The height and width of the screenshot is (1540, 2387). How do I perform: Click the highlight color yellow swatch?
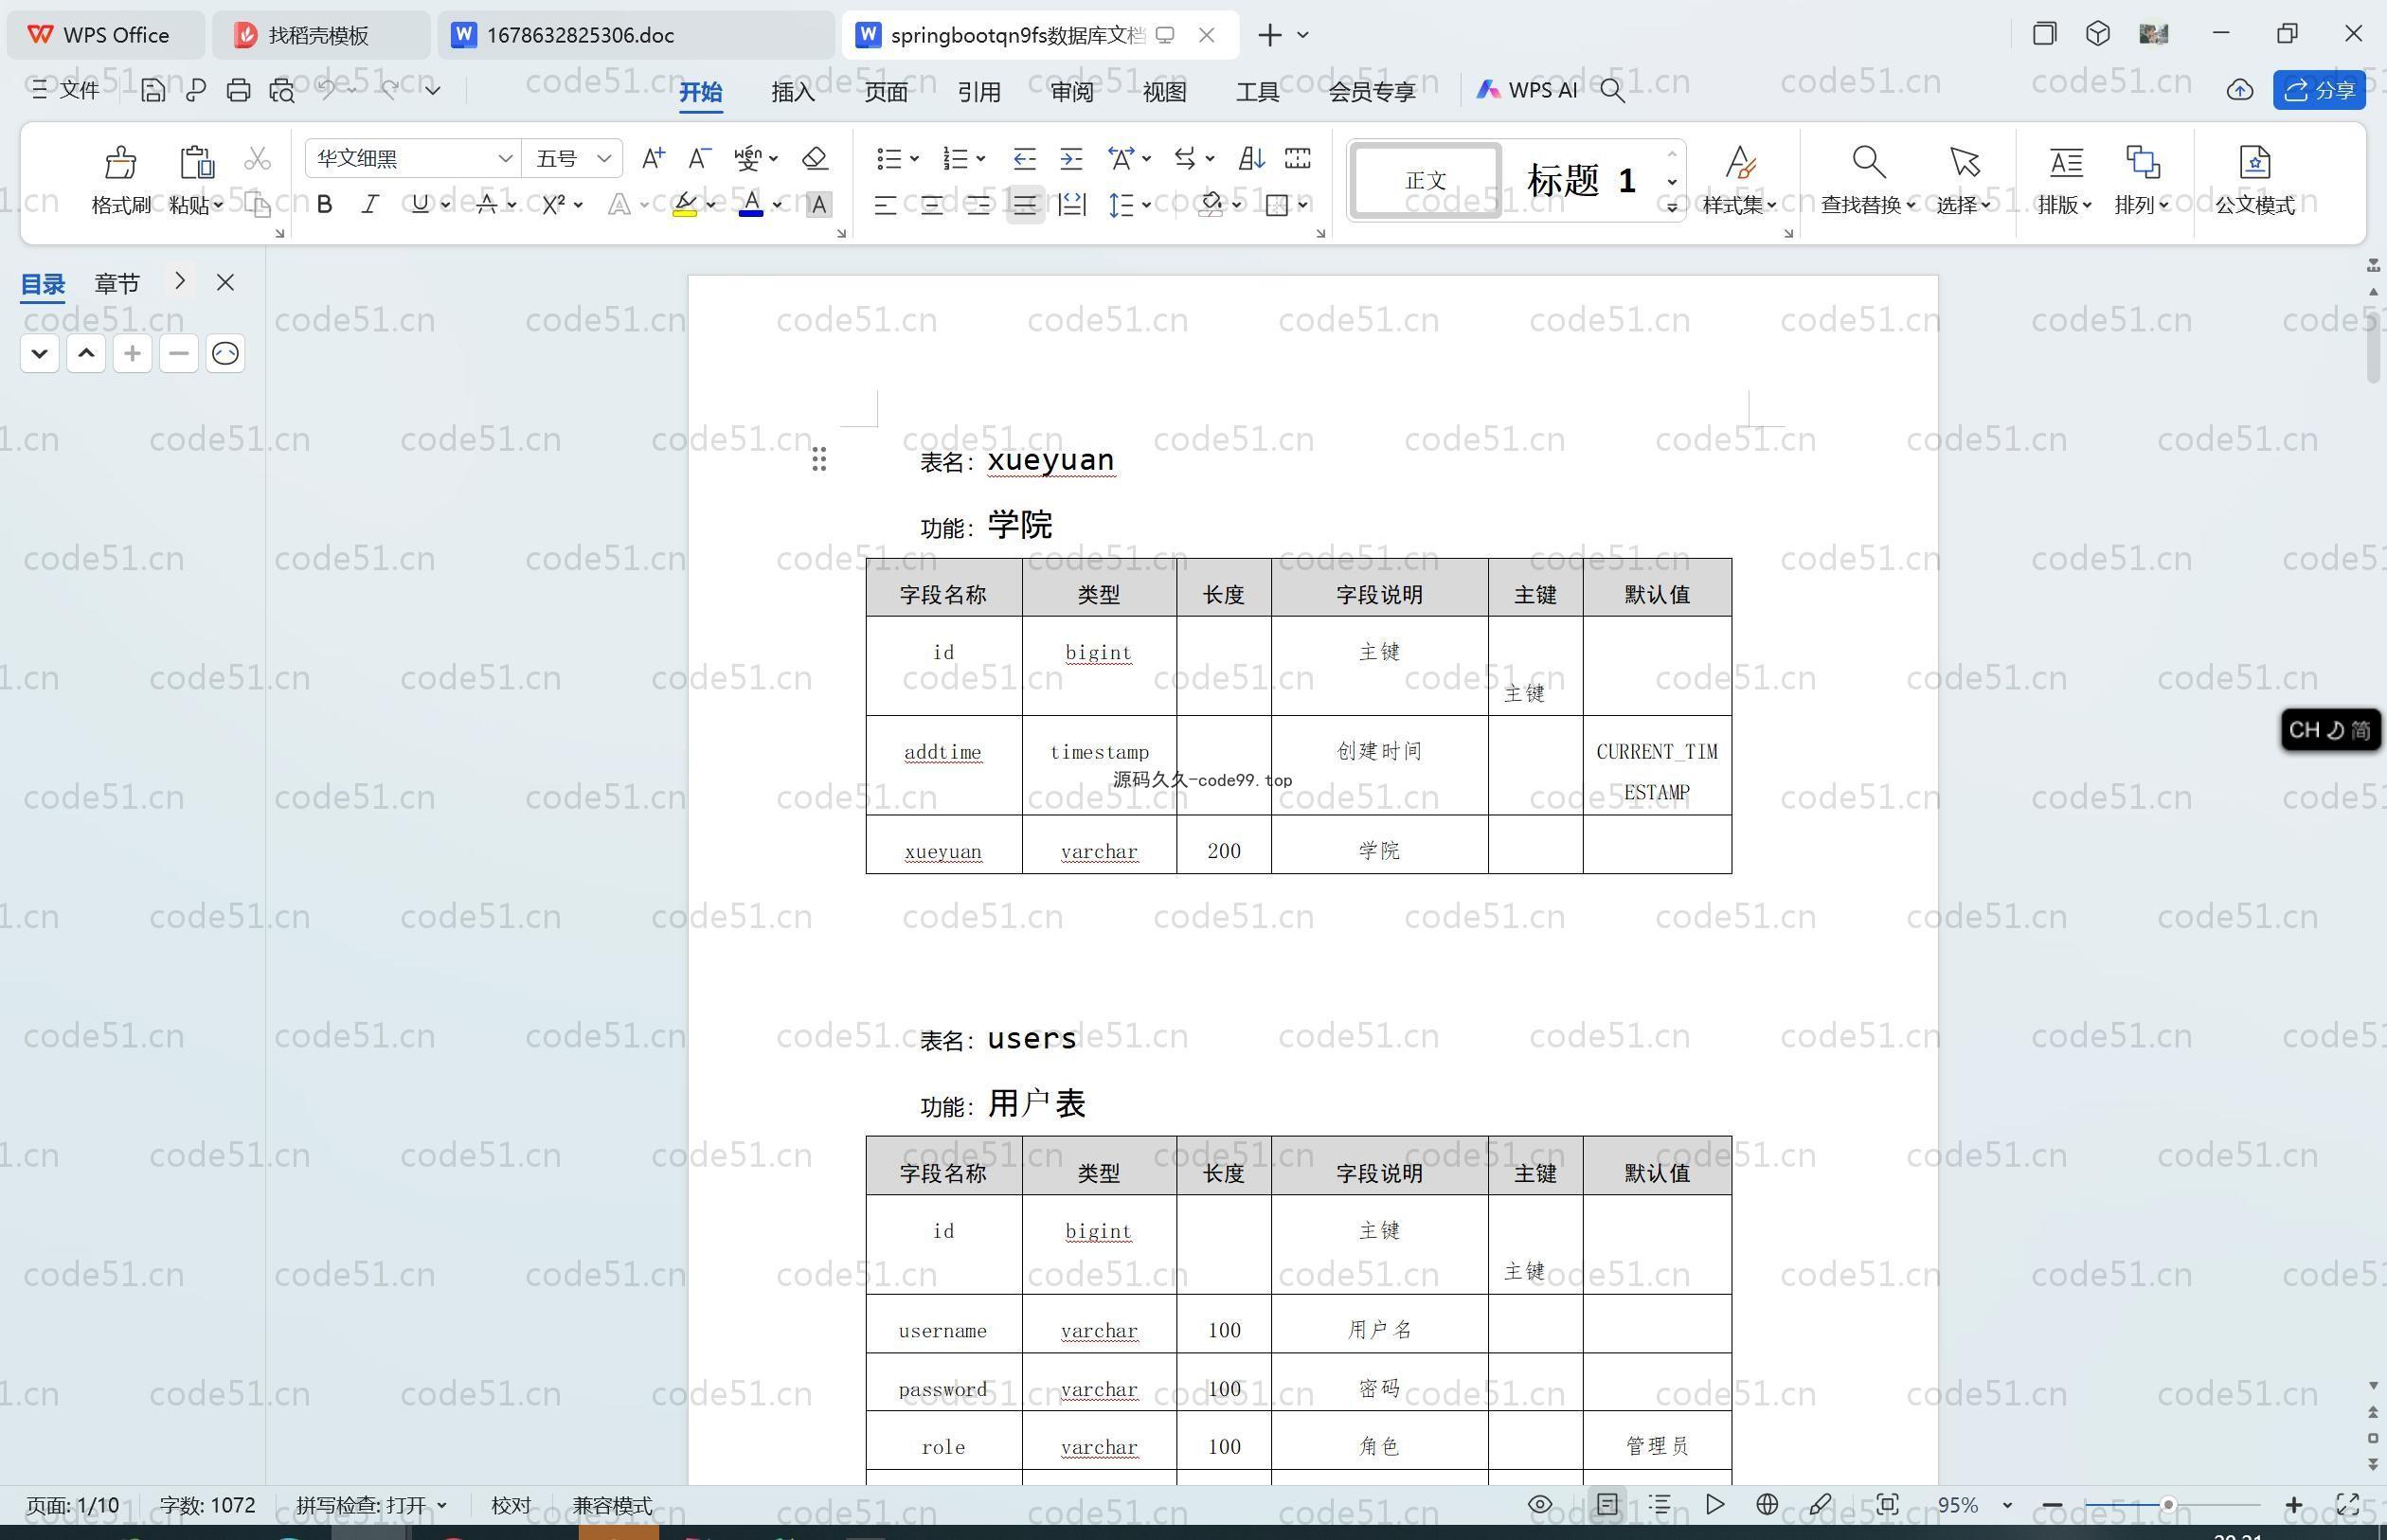click(685, 205)
